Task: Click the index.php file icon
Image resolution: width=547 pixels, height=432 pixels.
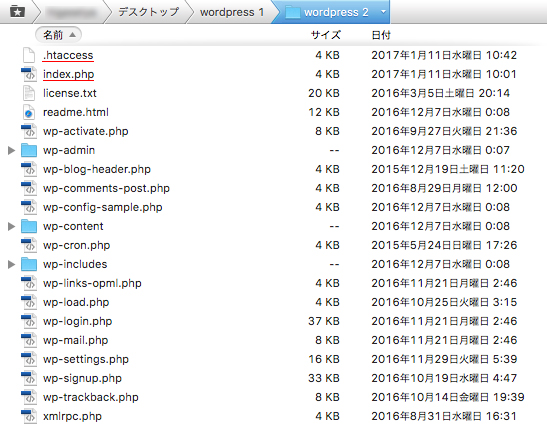Action: (x=29, y=74)
